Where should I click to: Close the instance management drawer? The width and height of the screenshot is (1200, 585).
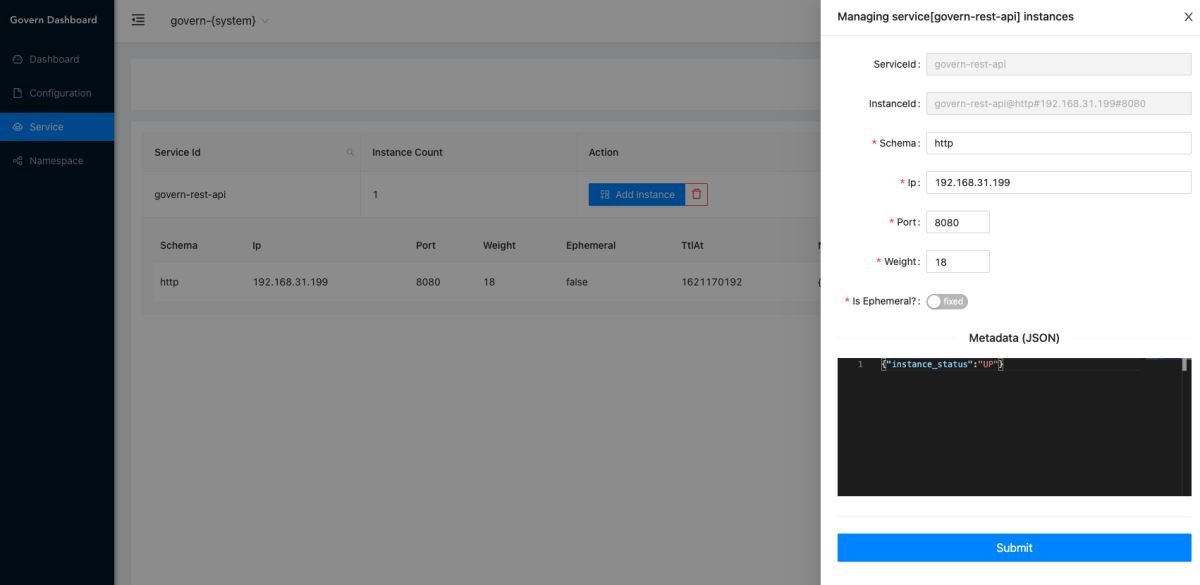pyautogui.click(x=1188, y=17)
